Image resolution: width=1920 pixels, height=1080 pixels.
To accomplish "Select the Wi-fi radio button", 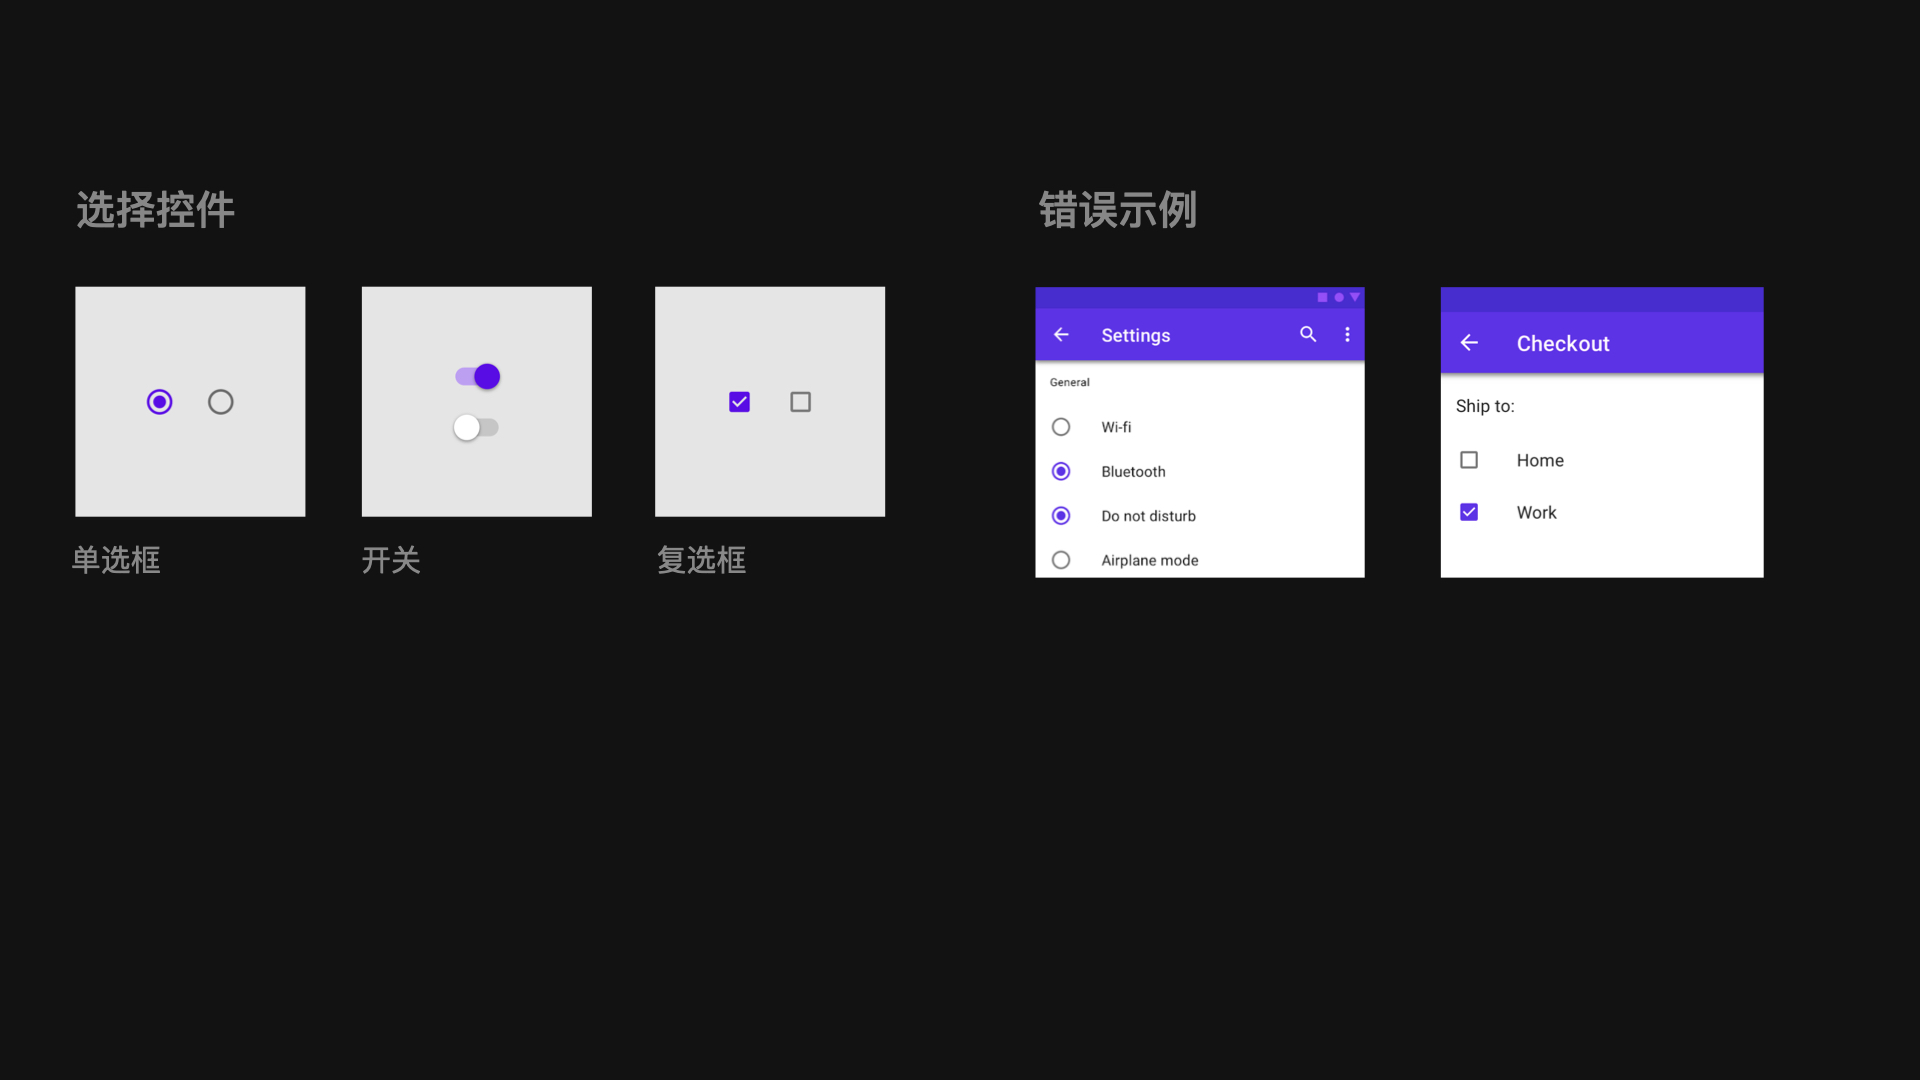I will click(x=1061, y=427).
